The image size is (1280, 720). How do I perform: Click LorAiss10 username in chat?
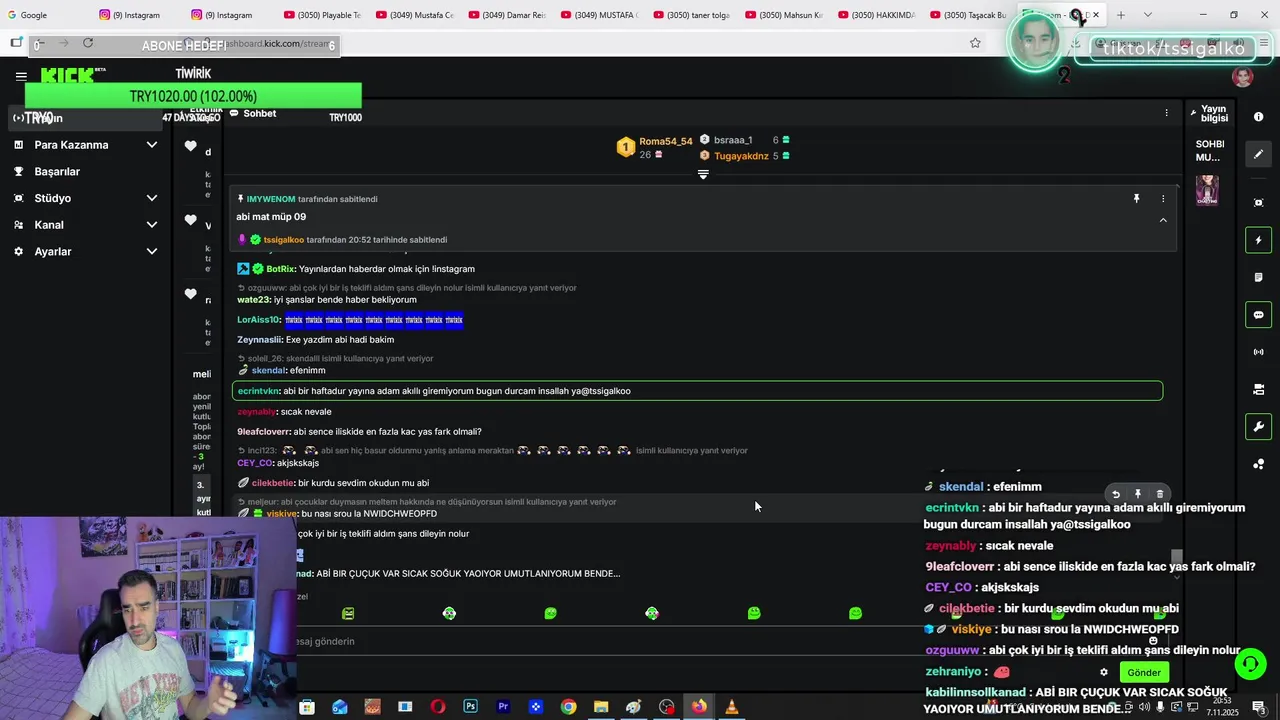(258, 320)
